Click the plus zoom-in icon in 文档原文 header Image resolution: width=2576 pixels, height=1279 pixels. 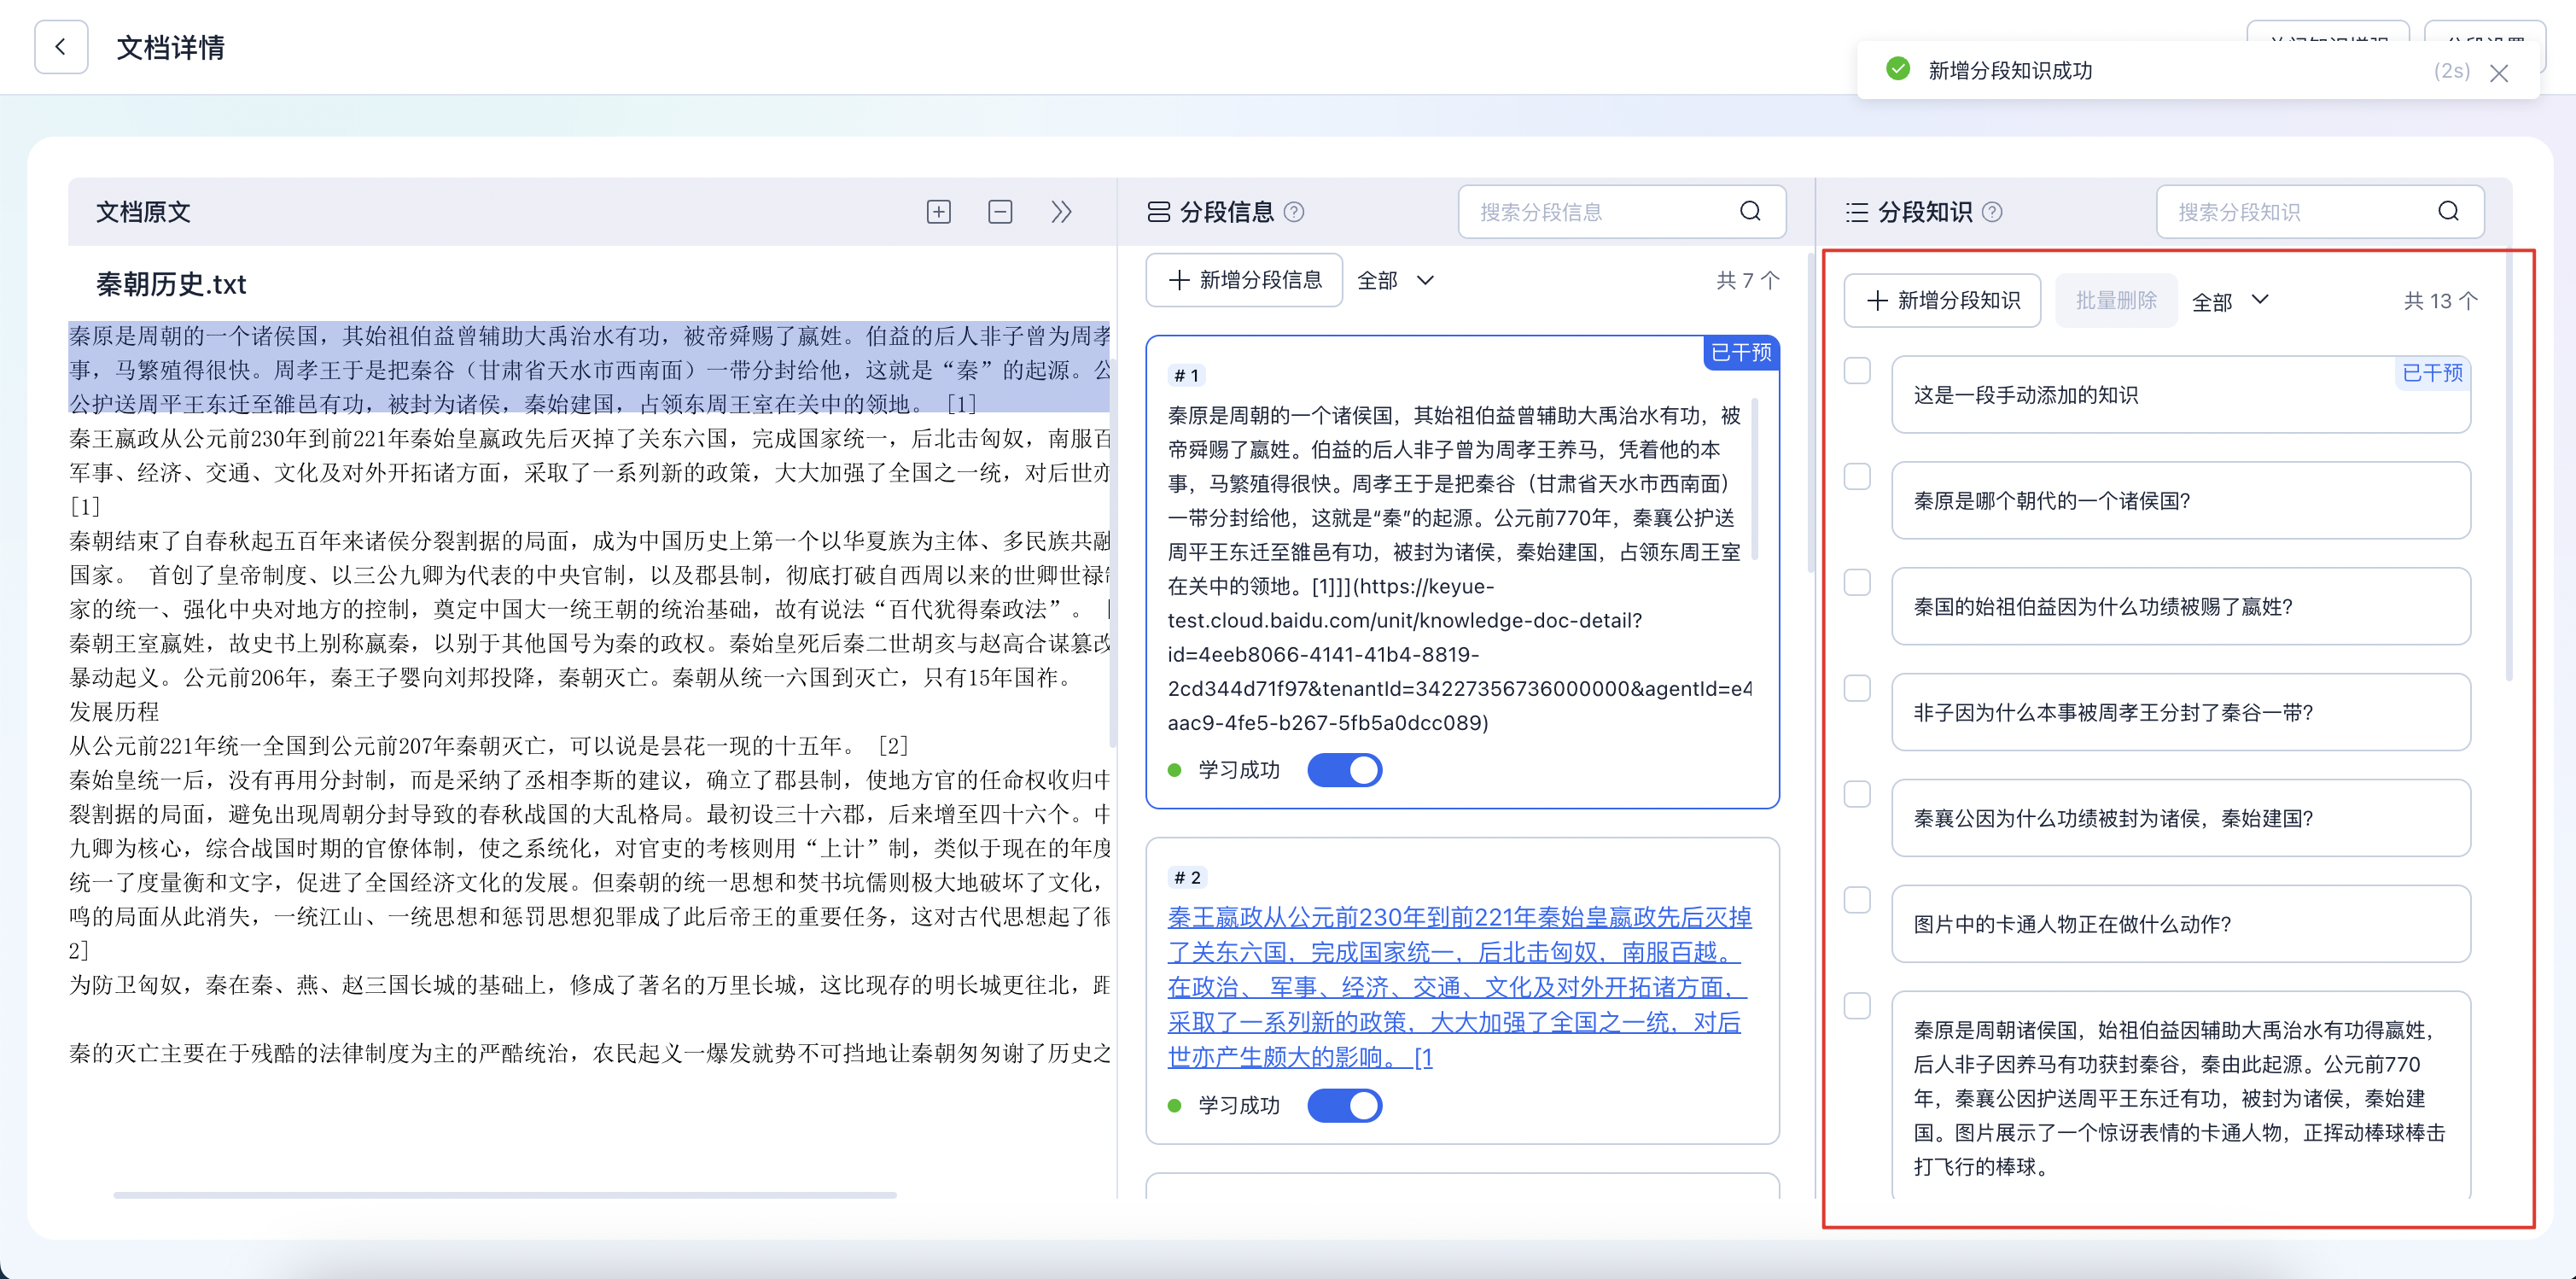point(938,212)
